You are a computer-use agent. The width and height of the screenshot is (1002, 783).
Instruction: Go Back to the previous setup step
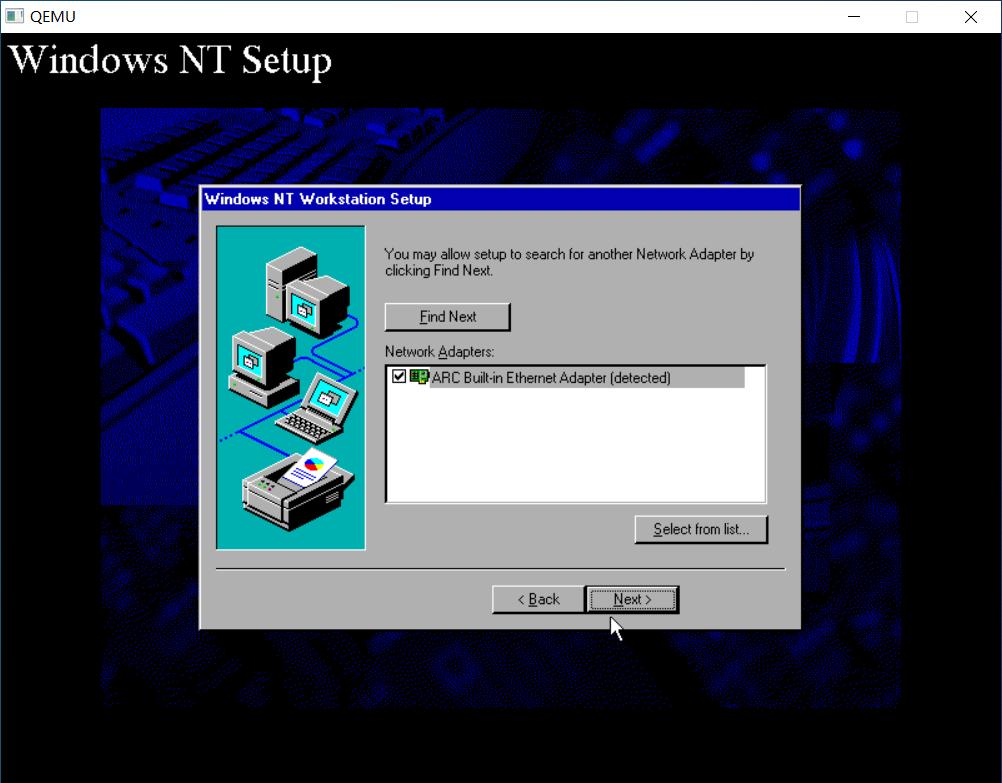537,598
